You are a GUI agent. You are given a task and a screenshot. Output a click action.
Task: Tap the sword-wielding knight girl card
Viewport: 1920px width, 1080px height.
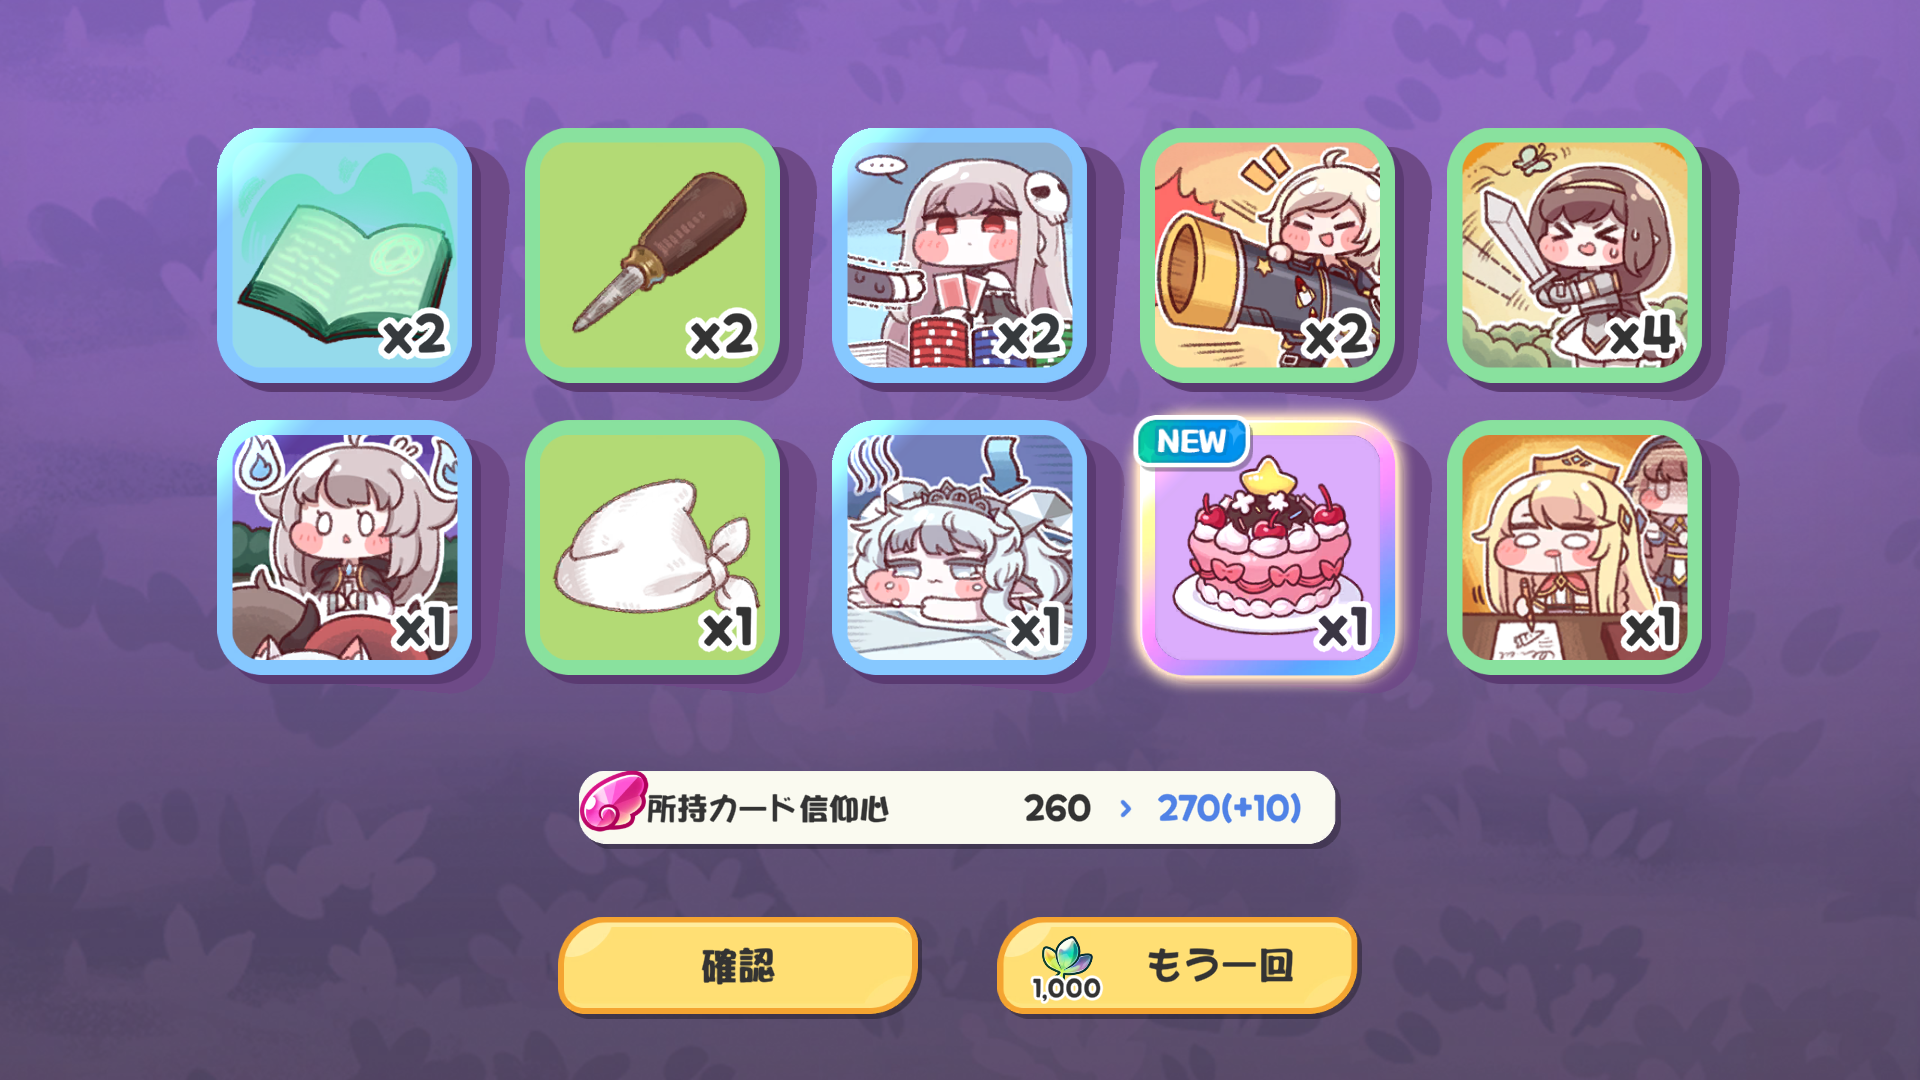coord(1574,255)
